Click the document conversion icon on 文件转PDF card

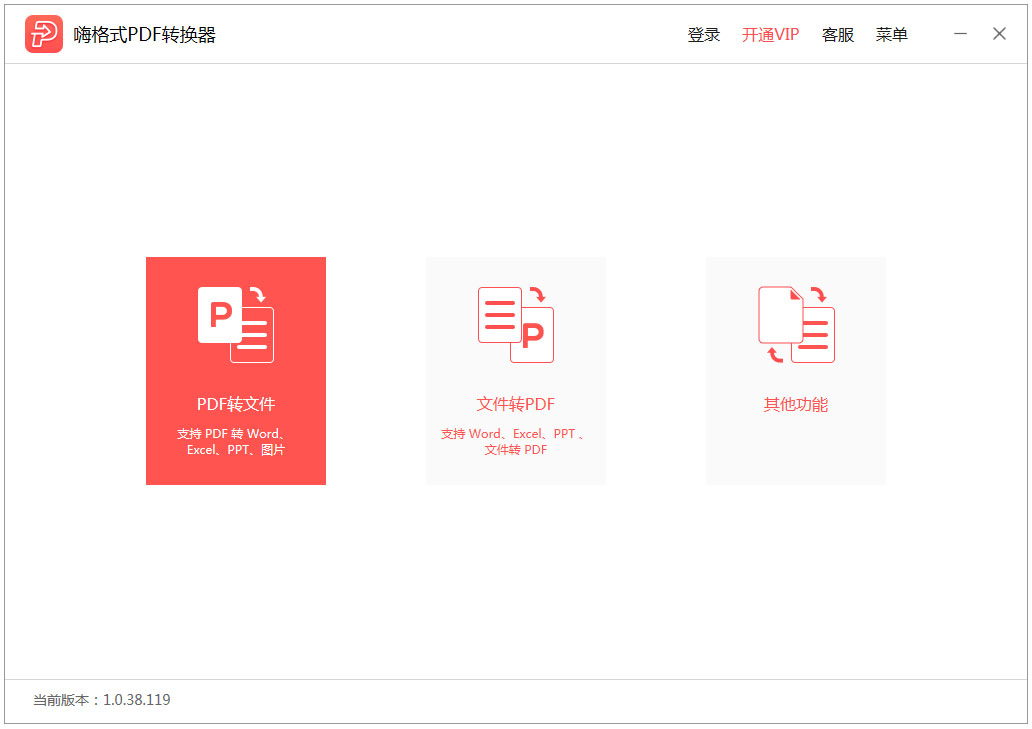[x=515, y=322]
